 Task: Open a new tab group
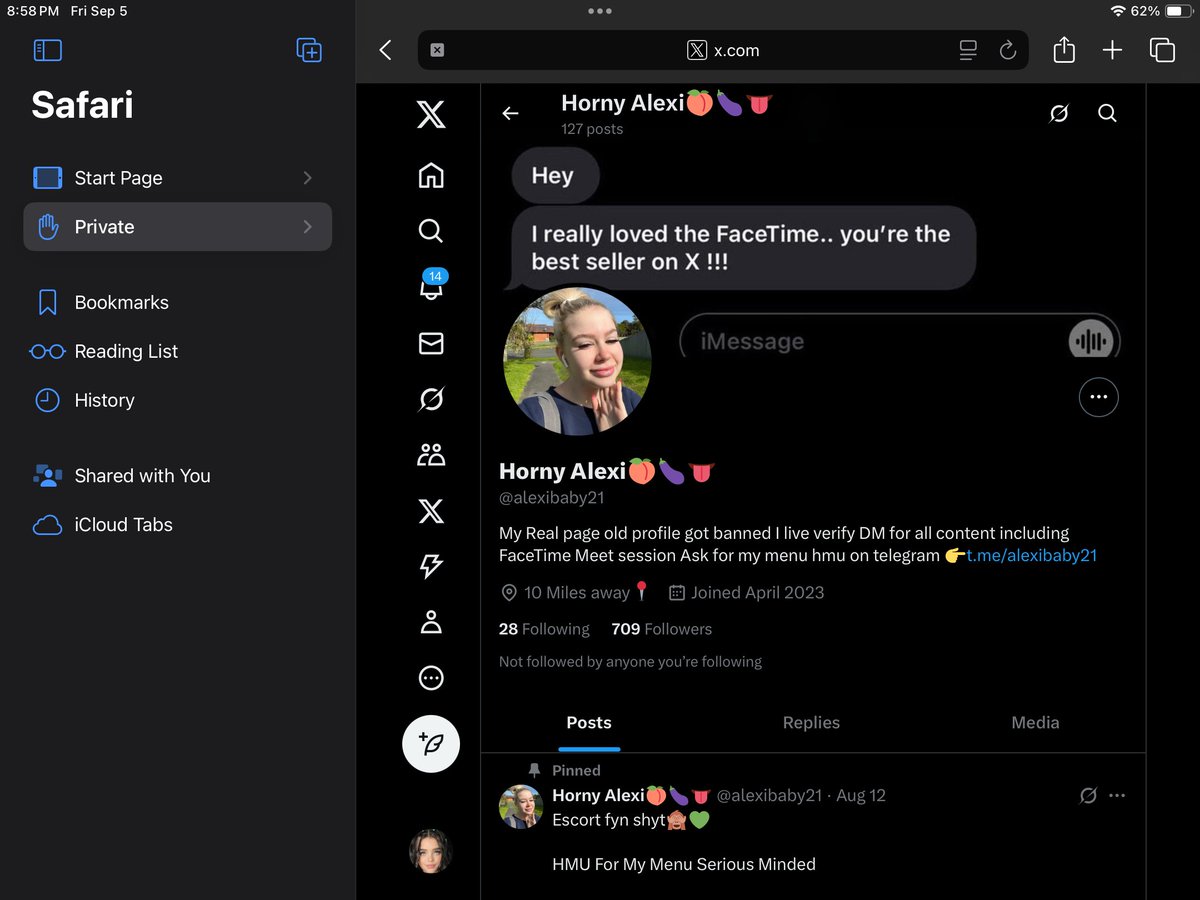309,50
